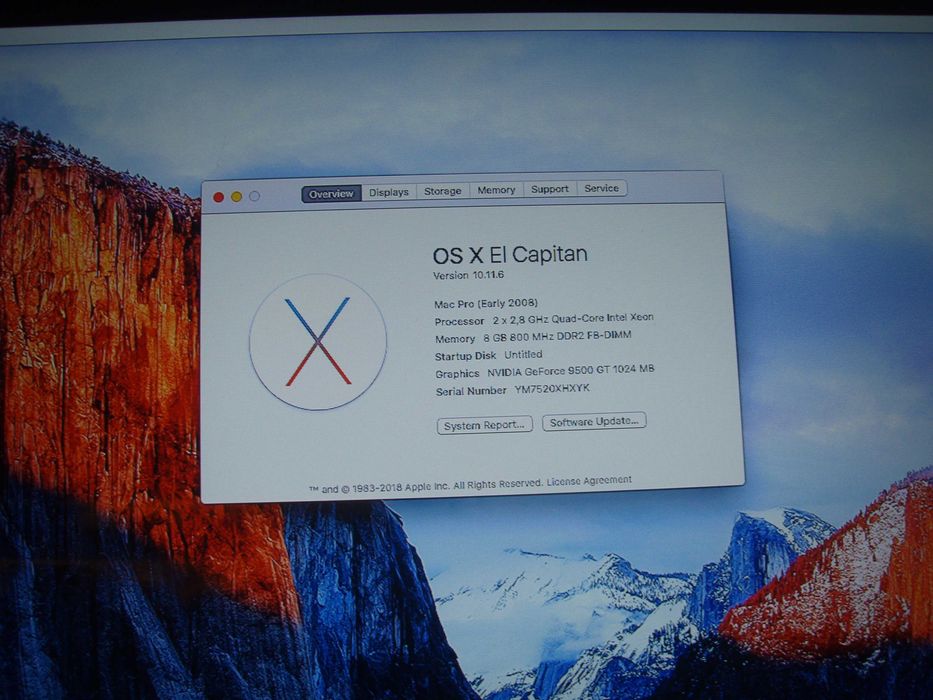Click the 2 x 2,8 GHz Quad-Core processor value
The width and height of the screenshot is (933, 700).
(x=573, y=318)
